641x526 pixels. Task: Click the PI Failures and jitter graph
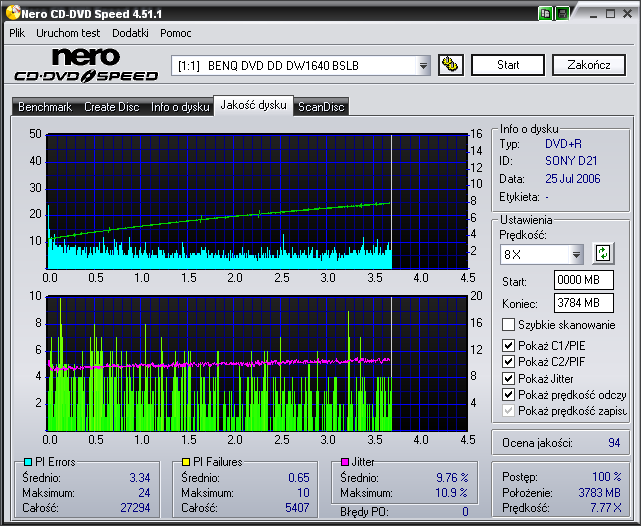(257, 363)
